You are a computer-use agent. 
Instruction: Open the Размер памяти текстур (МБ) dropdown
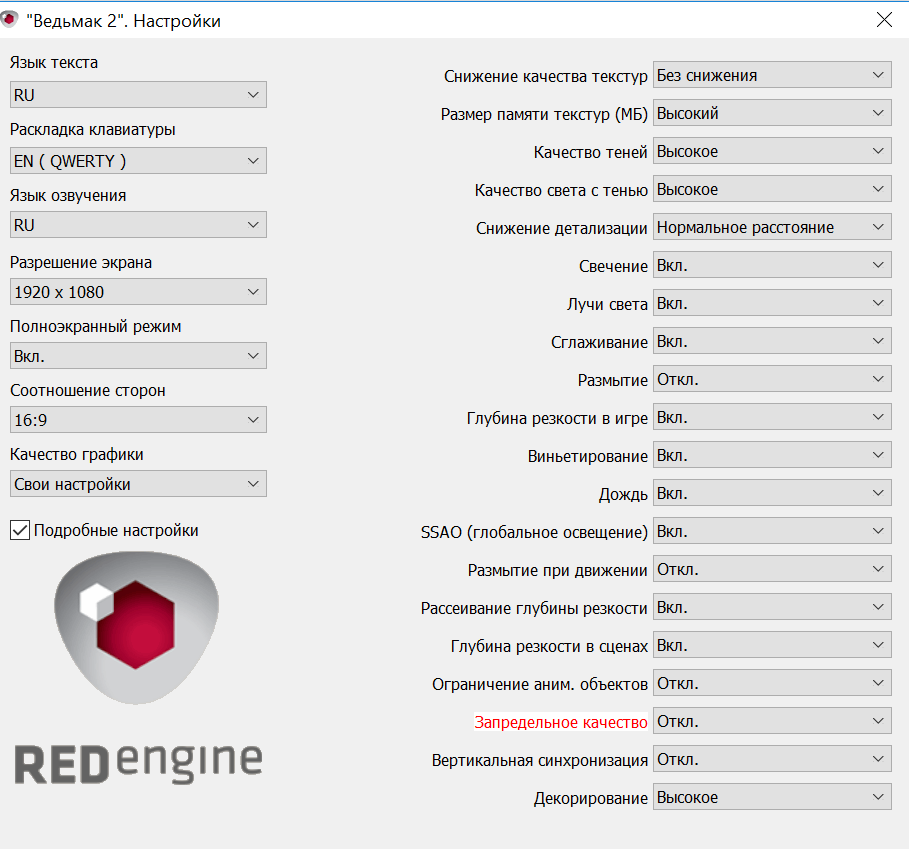(x=772, y=113)
